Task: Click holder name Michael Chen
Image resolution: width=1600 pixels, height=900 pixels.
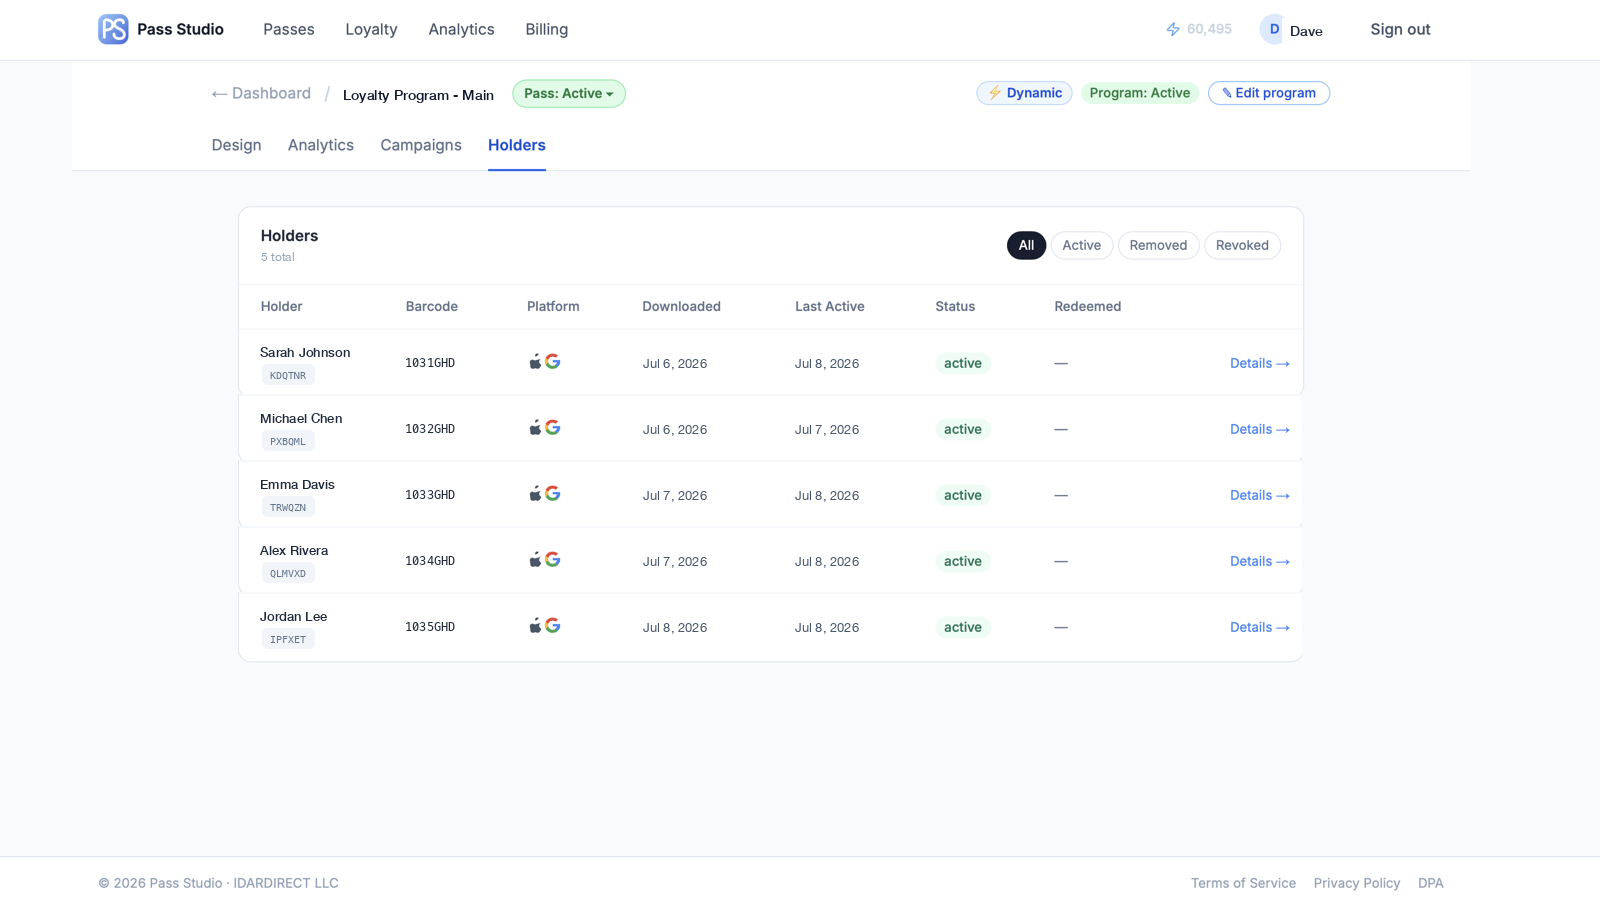Action: pyautogui.click(x=301, y=419)
